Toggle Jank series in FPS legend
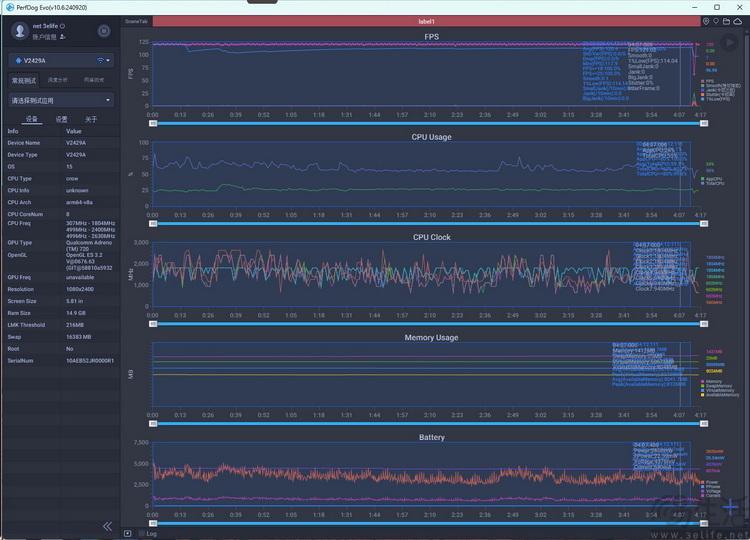Image resolution: width=750 pixels, height=540 pixels. [x=717, y=90]
